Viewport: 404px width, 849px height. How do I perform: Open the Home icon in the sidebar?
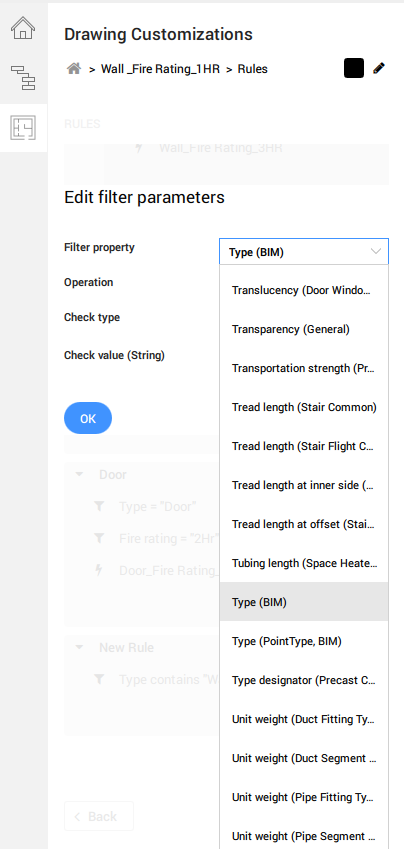click(23, 28)
